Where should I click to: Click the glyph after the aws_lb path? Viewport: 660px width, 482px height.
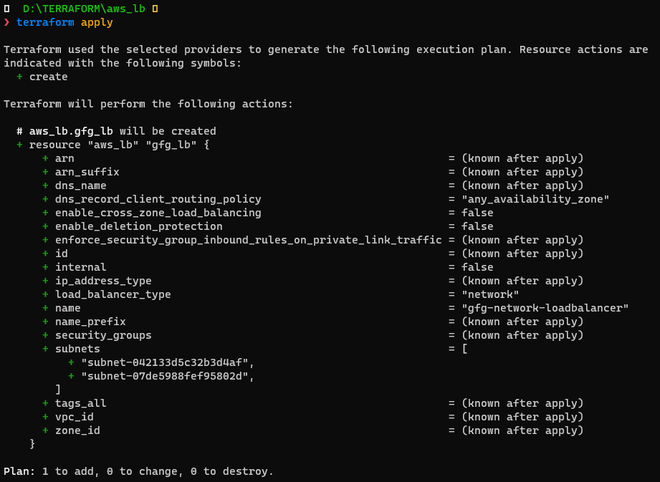(155, 8)
